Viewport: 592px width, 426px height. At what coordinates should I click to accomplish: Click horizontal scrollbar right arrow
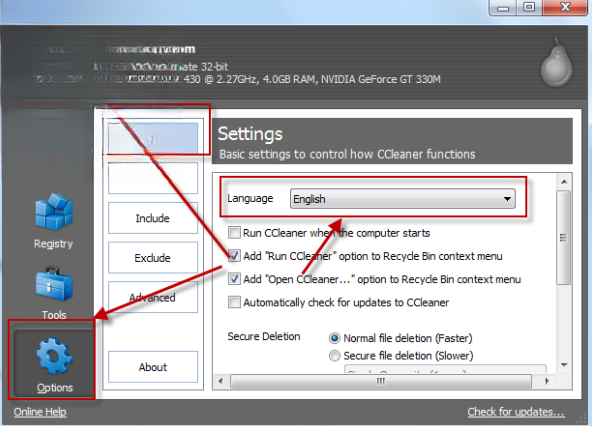coord(547,381)
